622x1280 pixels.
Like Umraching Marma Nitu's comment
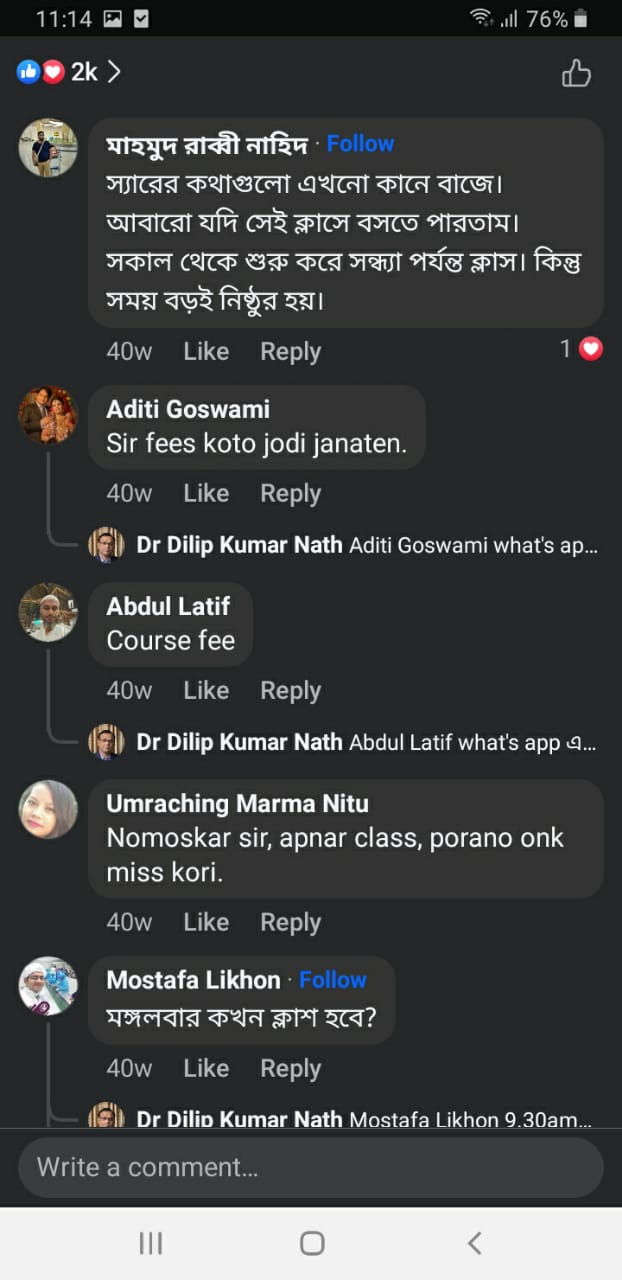[x=206, y=923]
